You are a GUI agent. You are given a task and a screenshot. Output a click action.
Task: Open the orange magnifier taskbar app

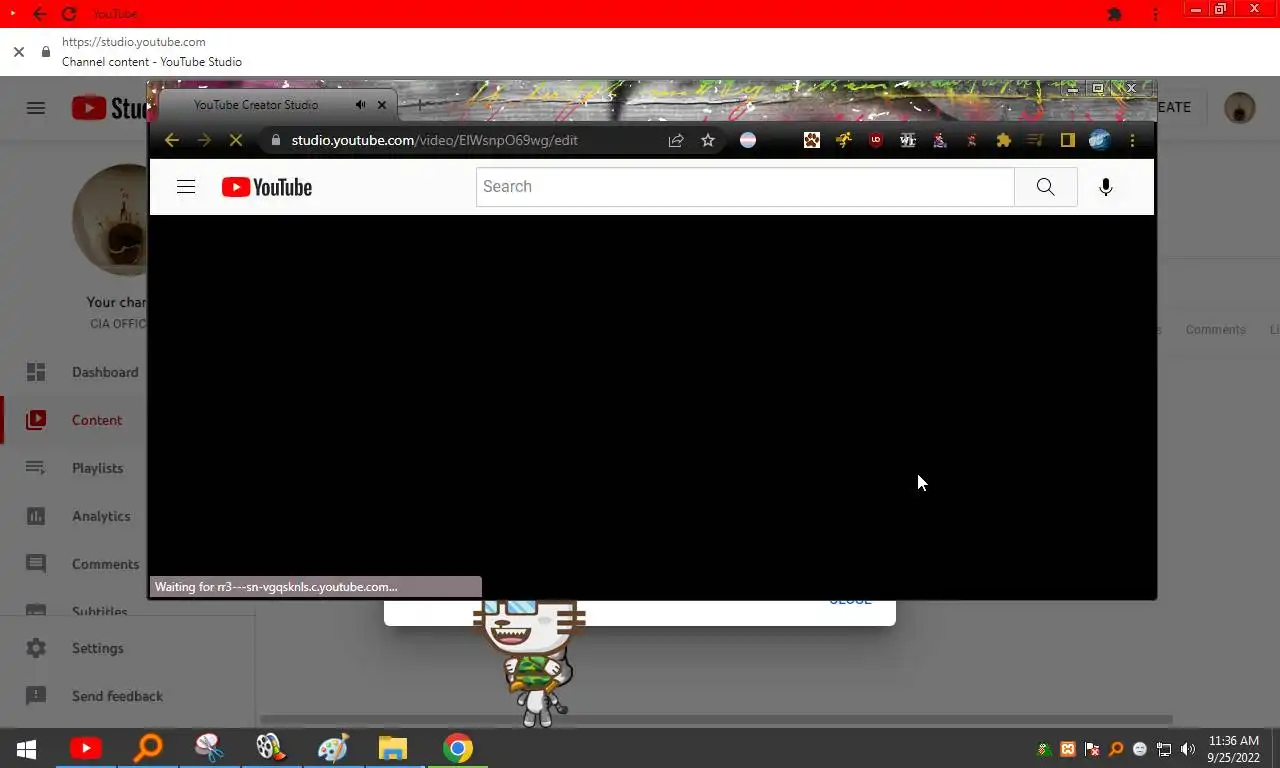pos(148,748)
